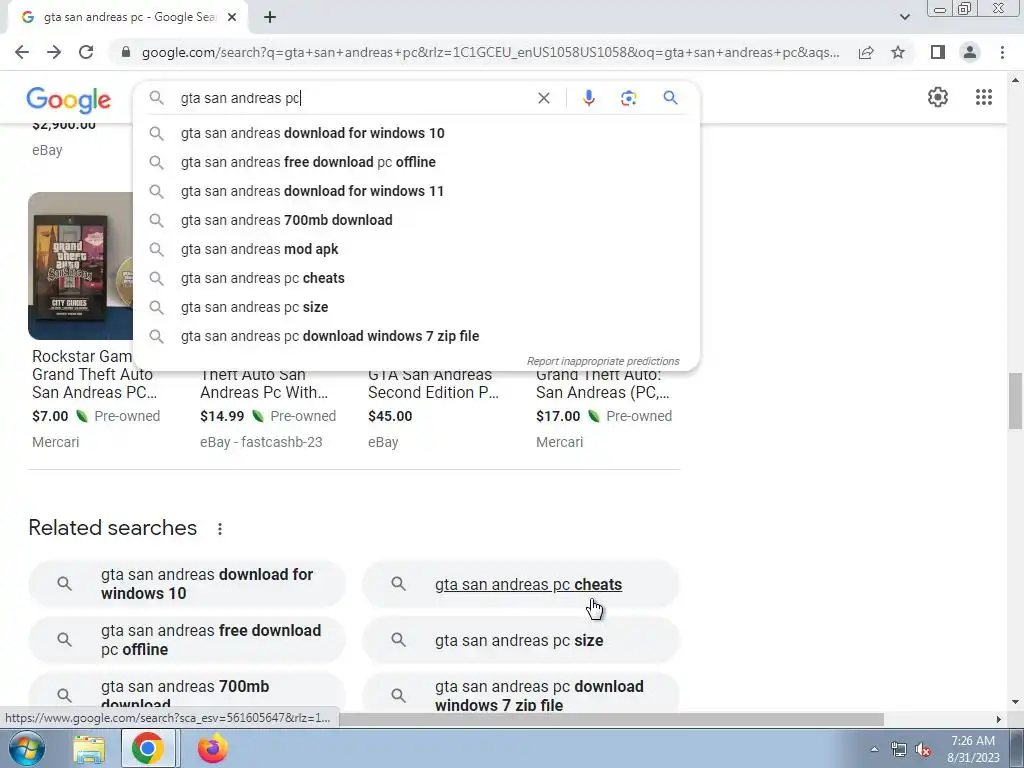1024x768 pixels.
Task: Choose suggestion 700mb download
Action: coord(416,220)
